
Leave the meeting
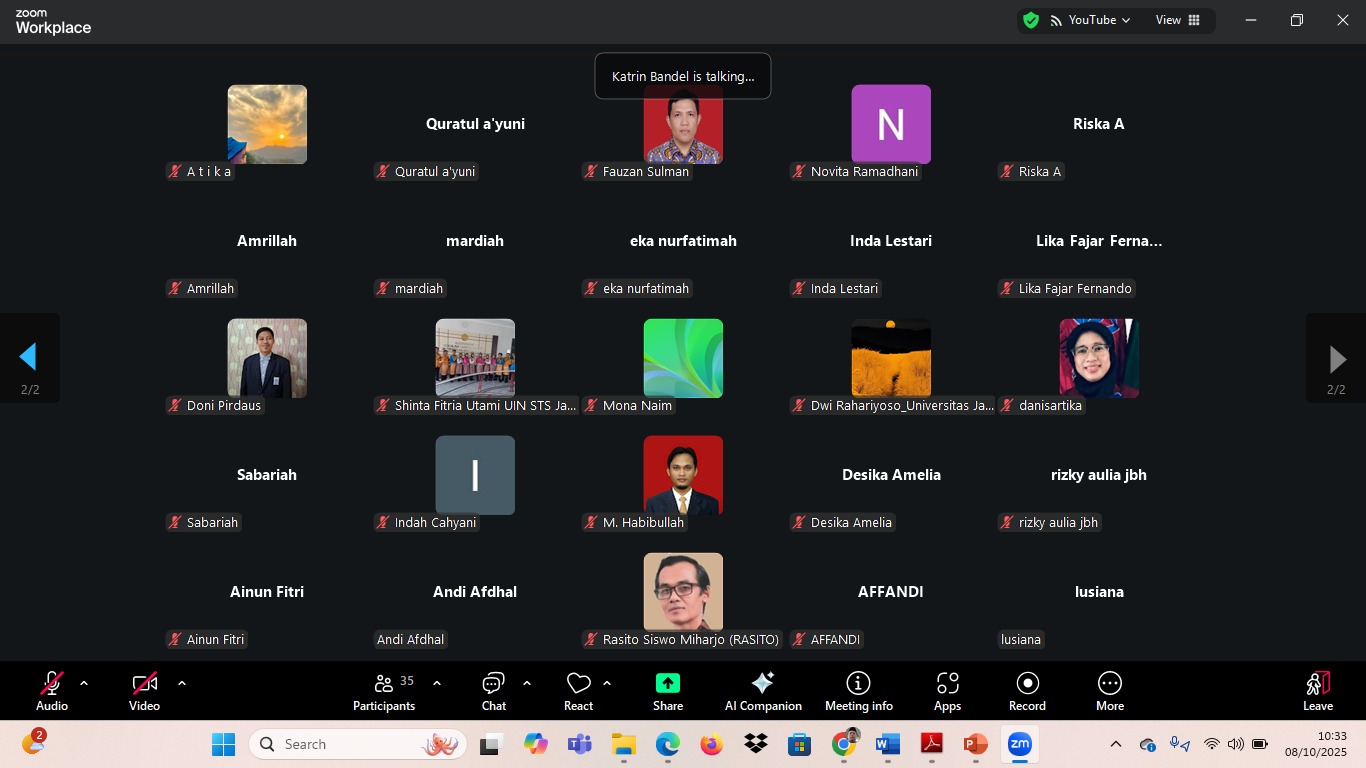click(x=1318, y=692)
